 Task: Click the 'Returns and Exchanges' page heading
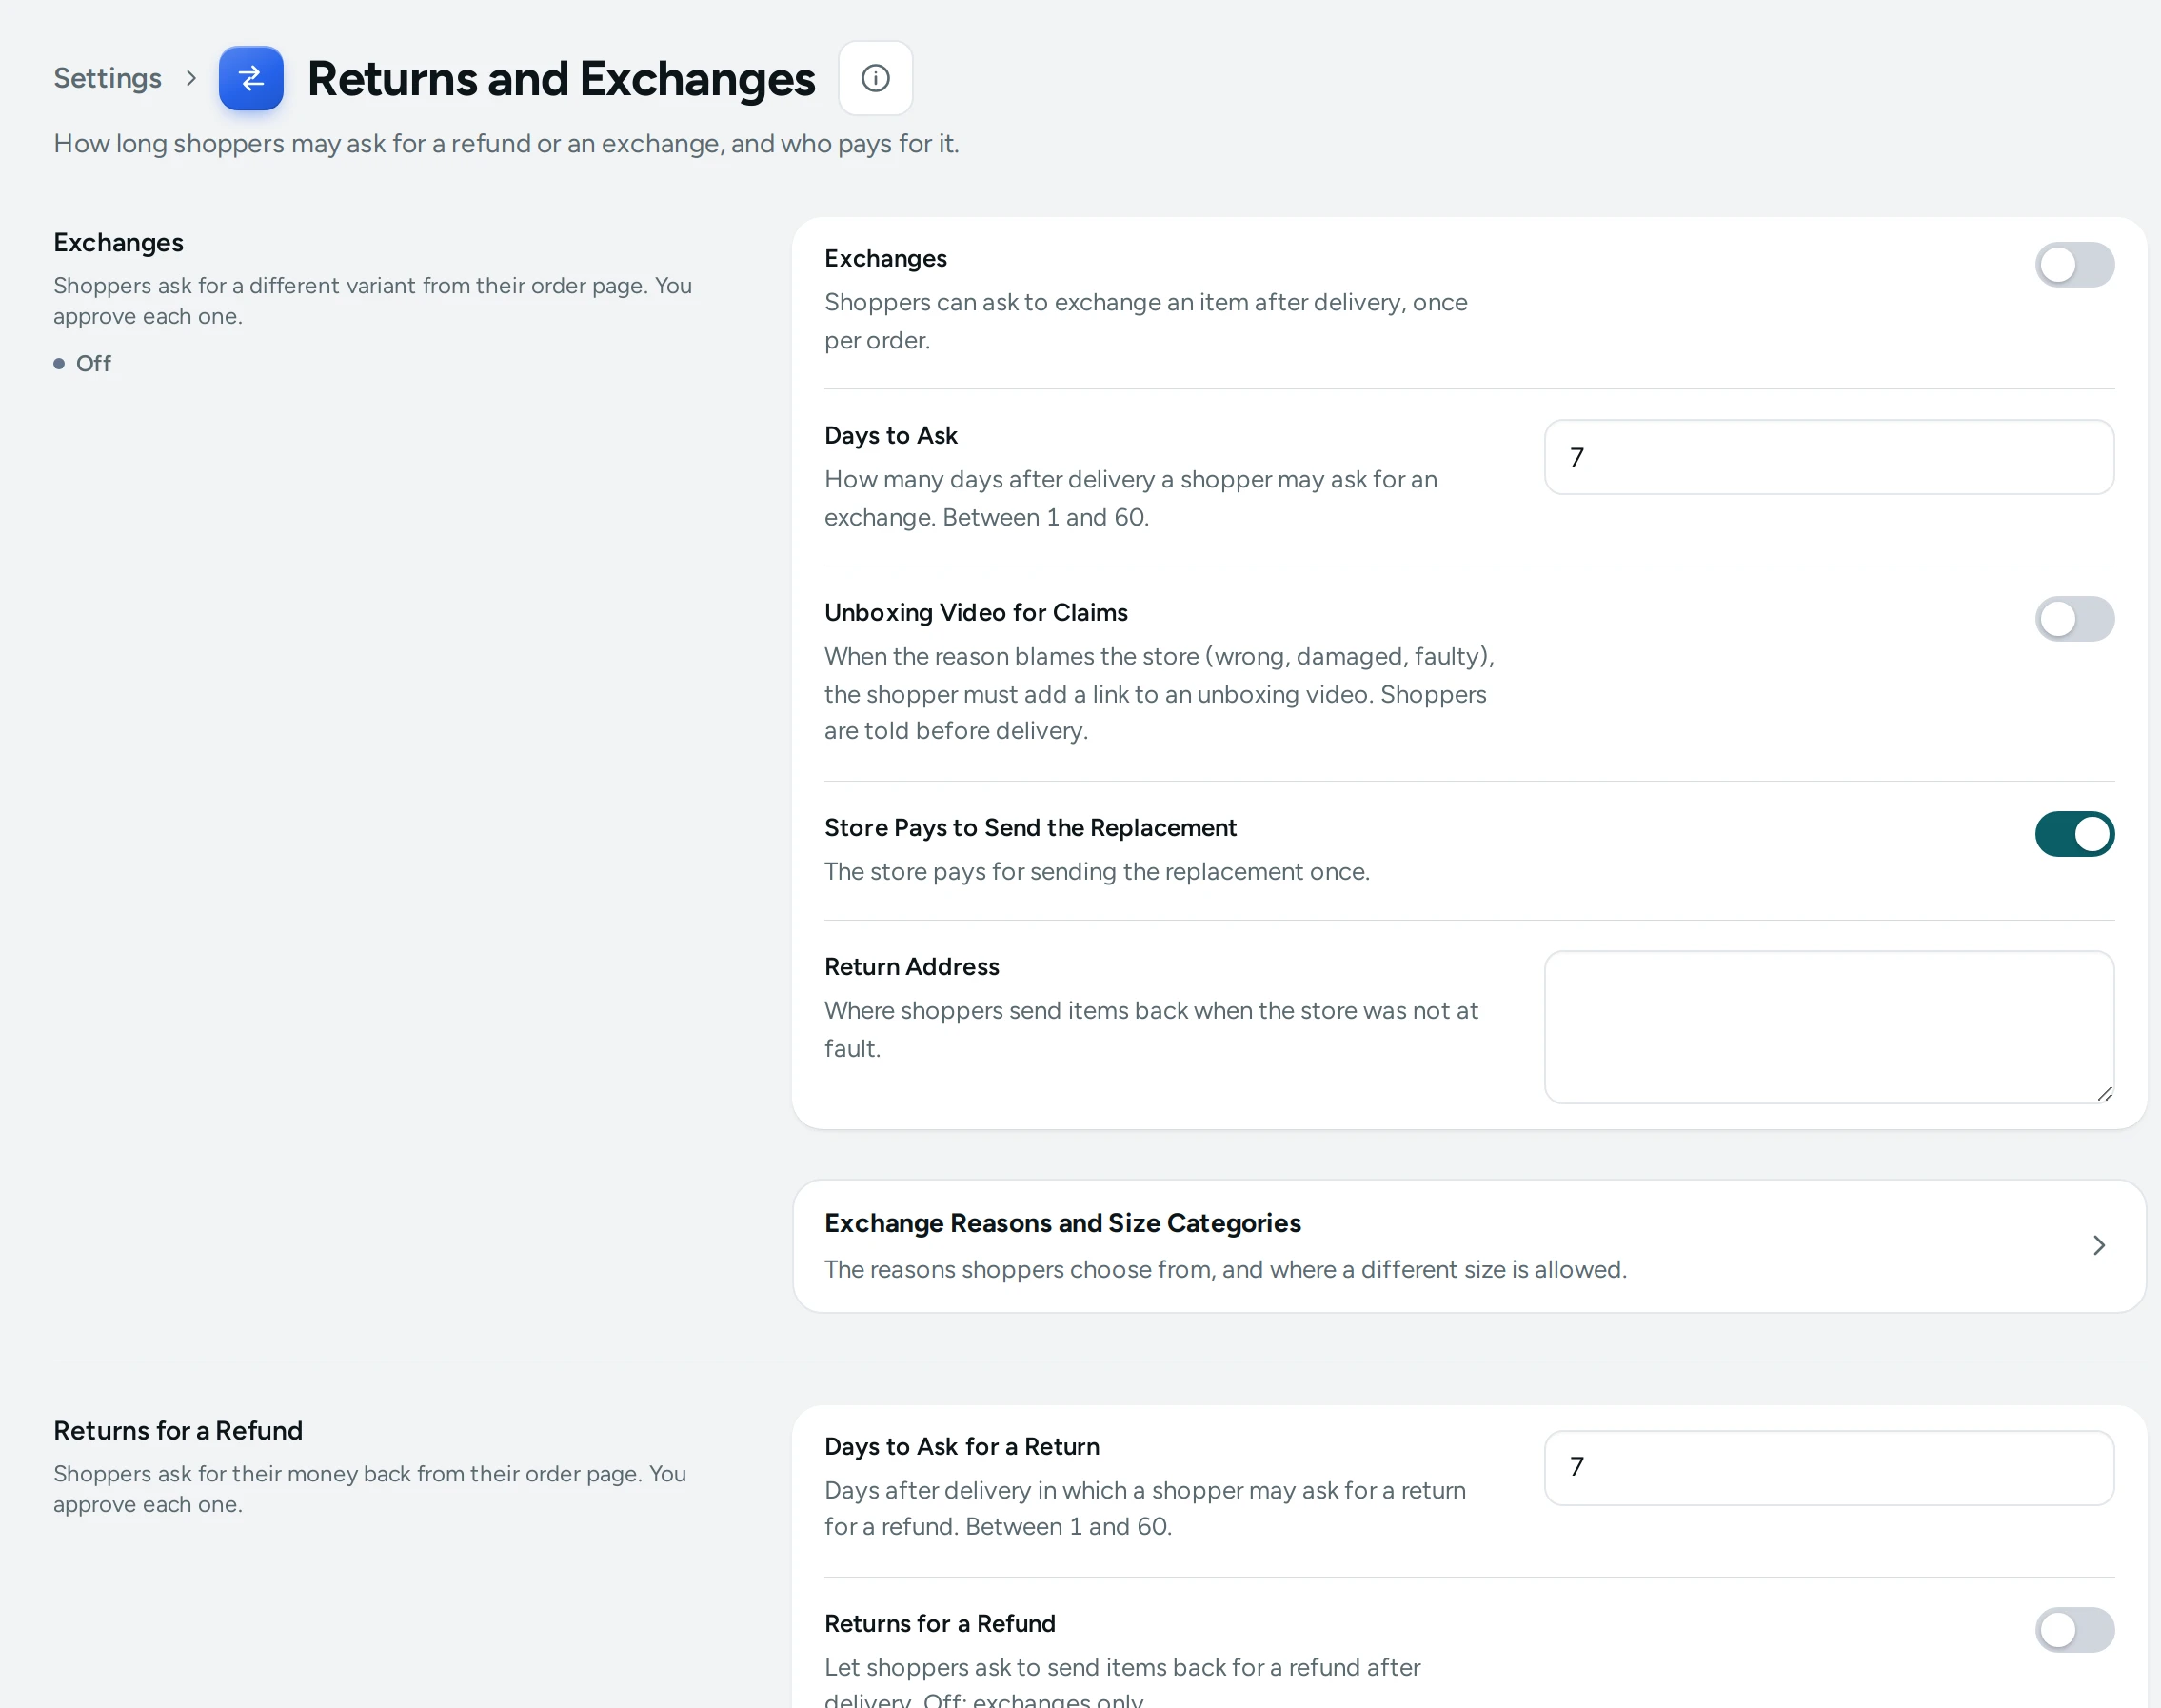click(561, 79)
